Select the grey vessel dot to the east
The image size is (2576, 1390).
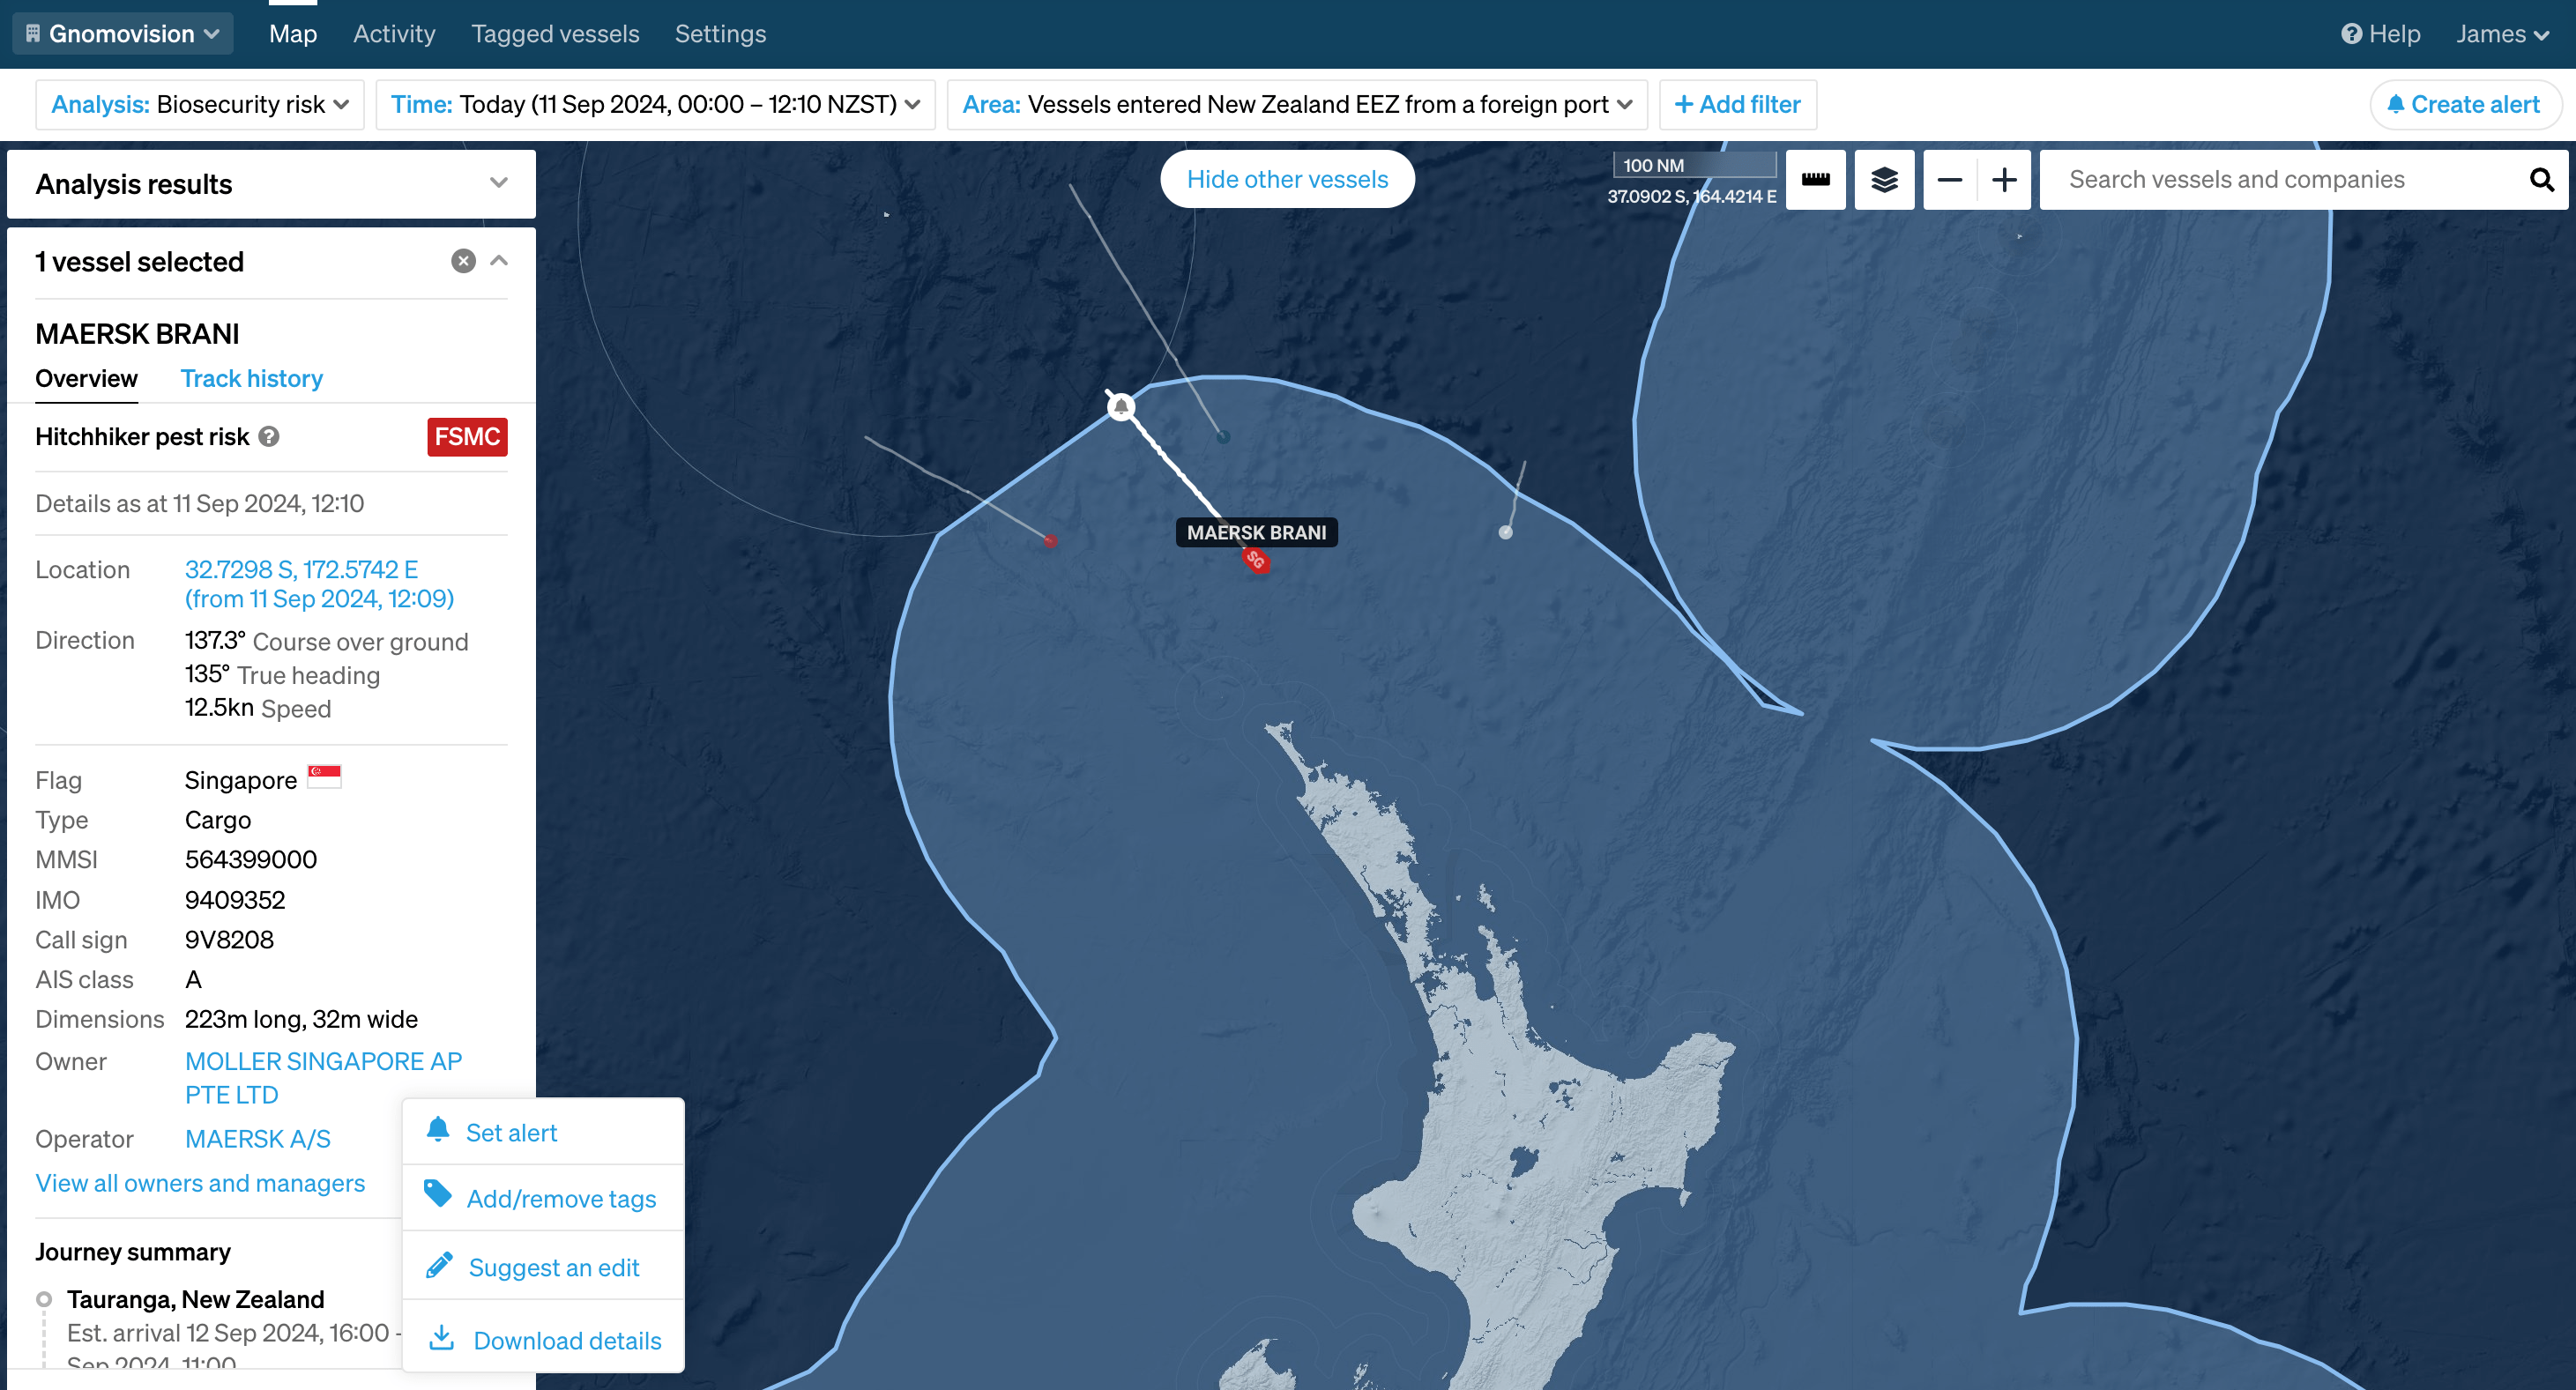(1506, 532)
